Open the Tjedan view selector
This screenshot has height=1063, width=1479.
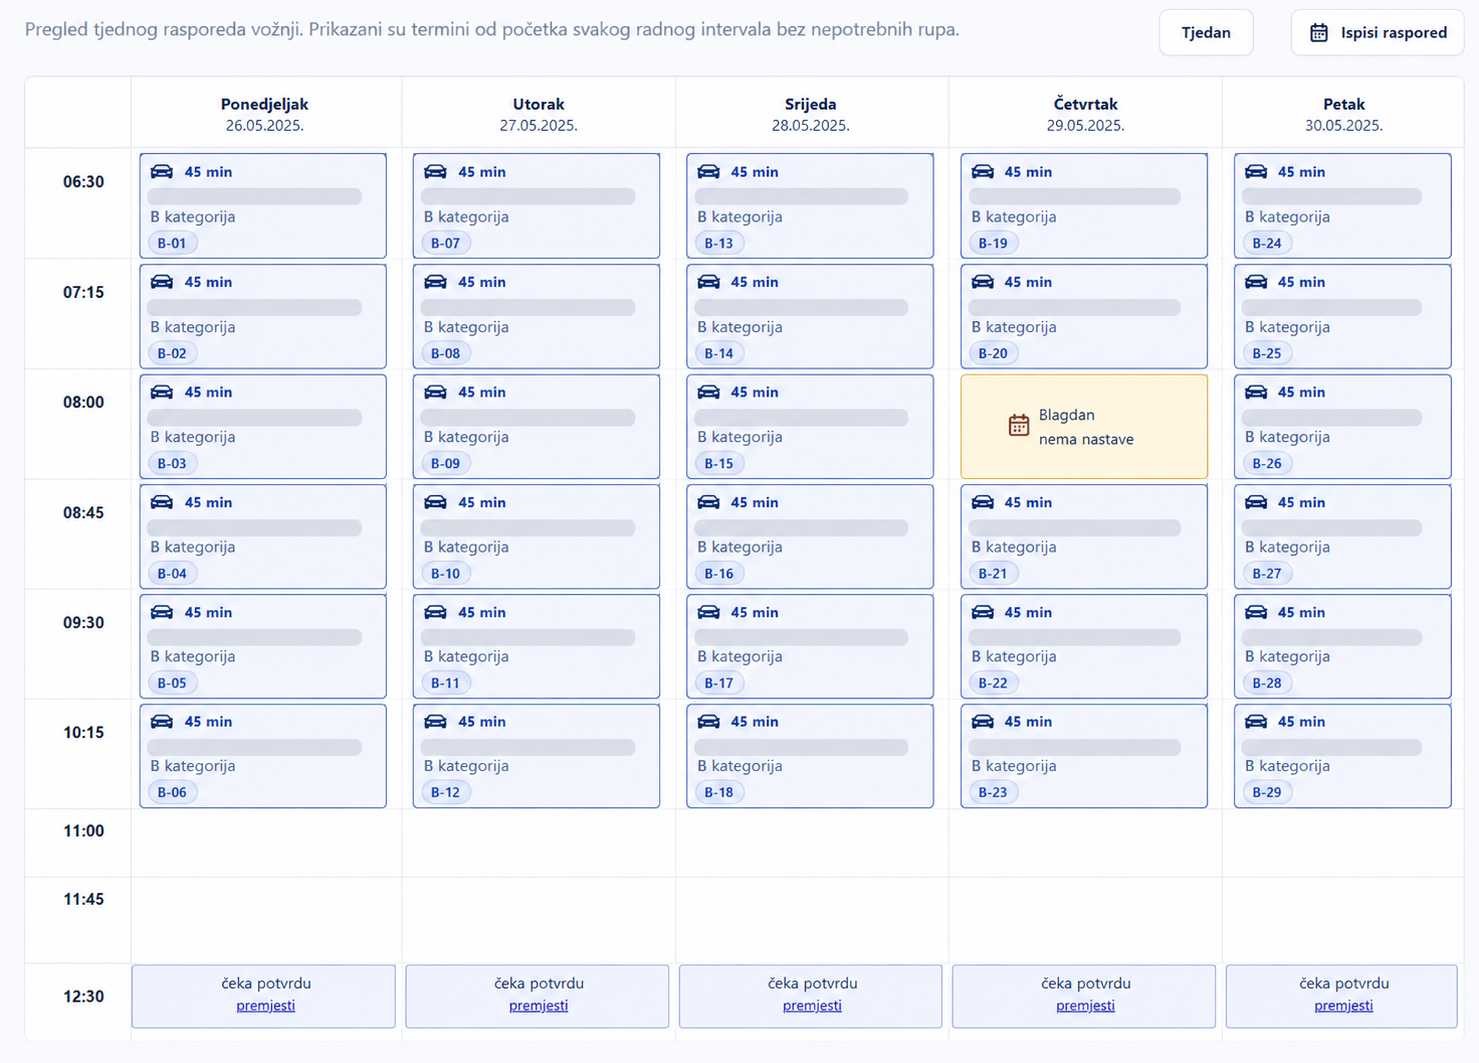point(1206,33)
